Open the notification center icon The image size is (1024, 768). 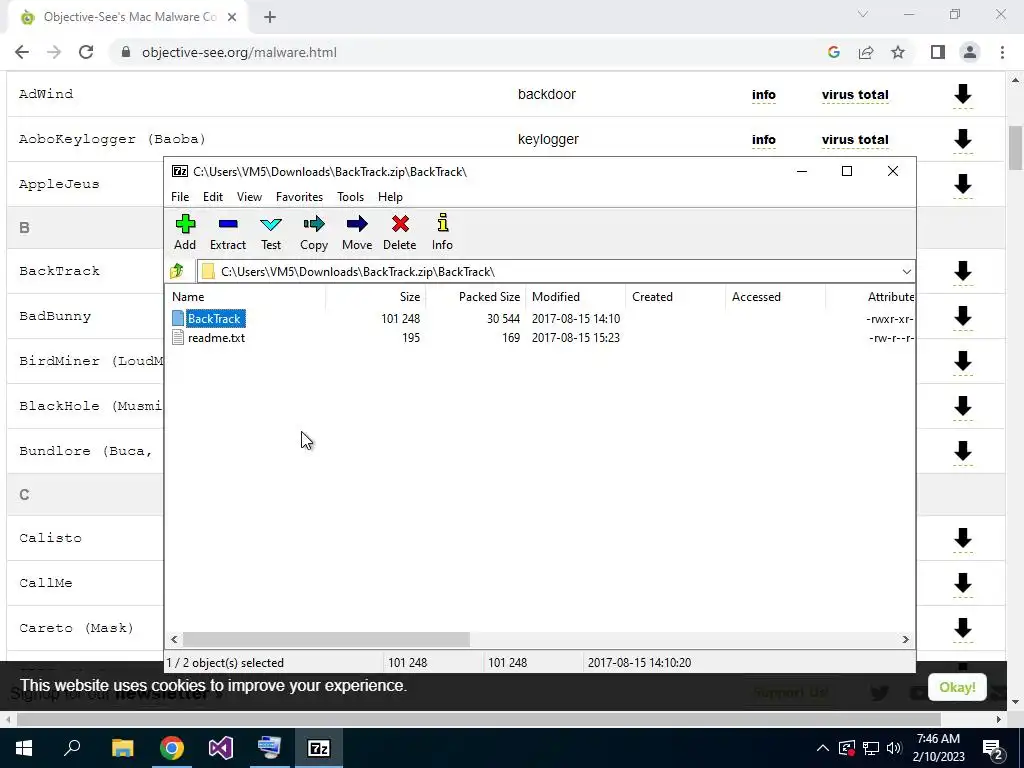tap(993, 748)
